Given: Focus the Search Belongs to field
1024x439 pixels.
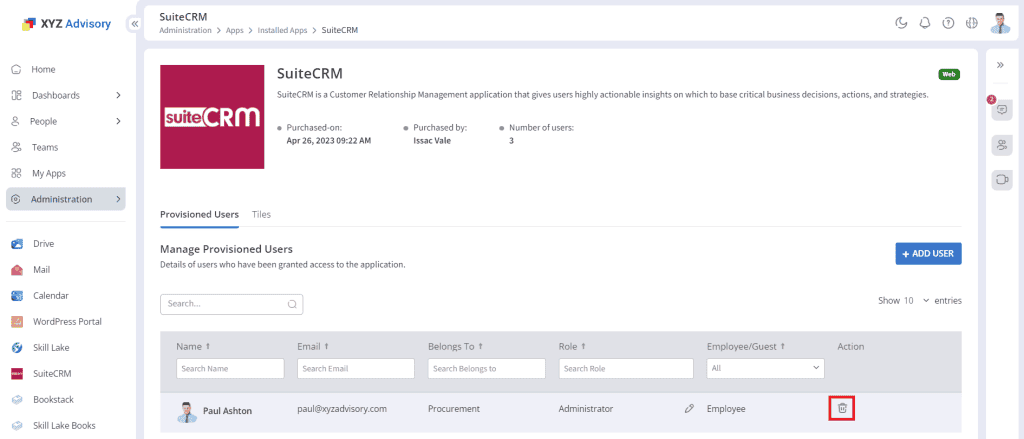Looking at the screenshot, I should point(487,368).
